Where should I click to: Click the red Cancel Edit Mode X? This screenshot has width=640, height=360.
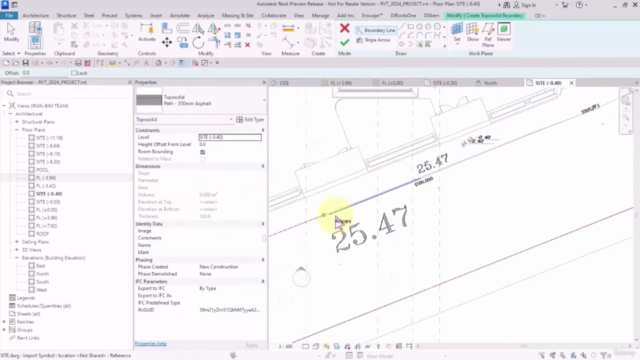click(344, 28)
